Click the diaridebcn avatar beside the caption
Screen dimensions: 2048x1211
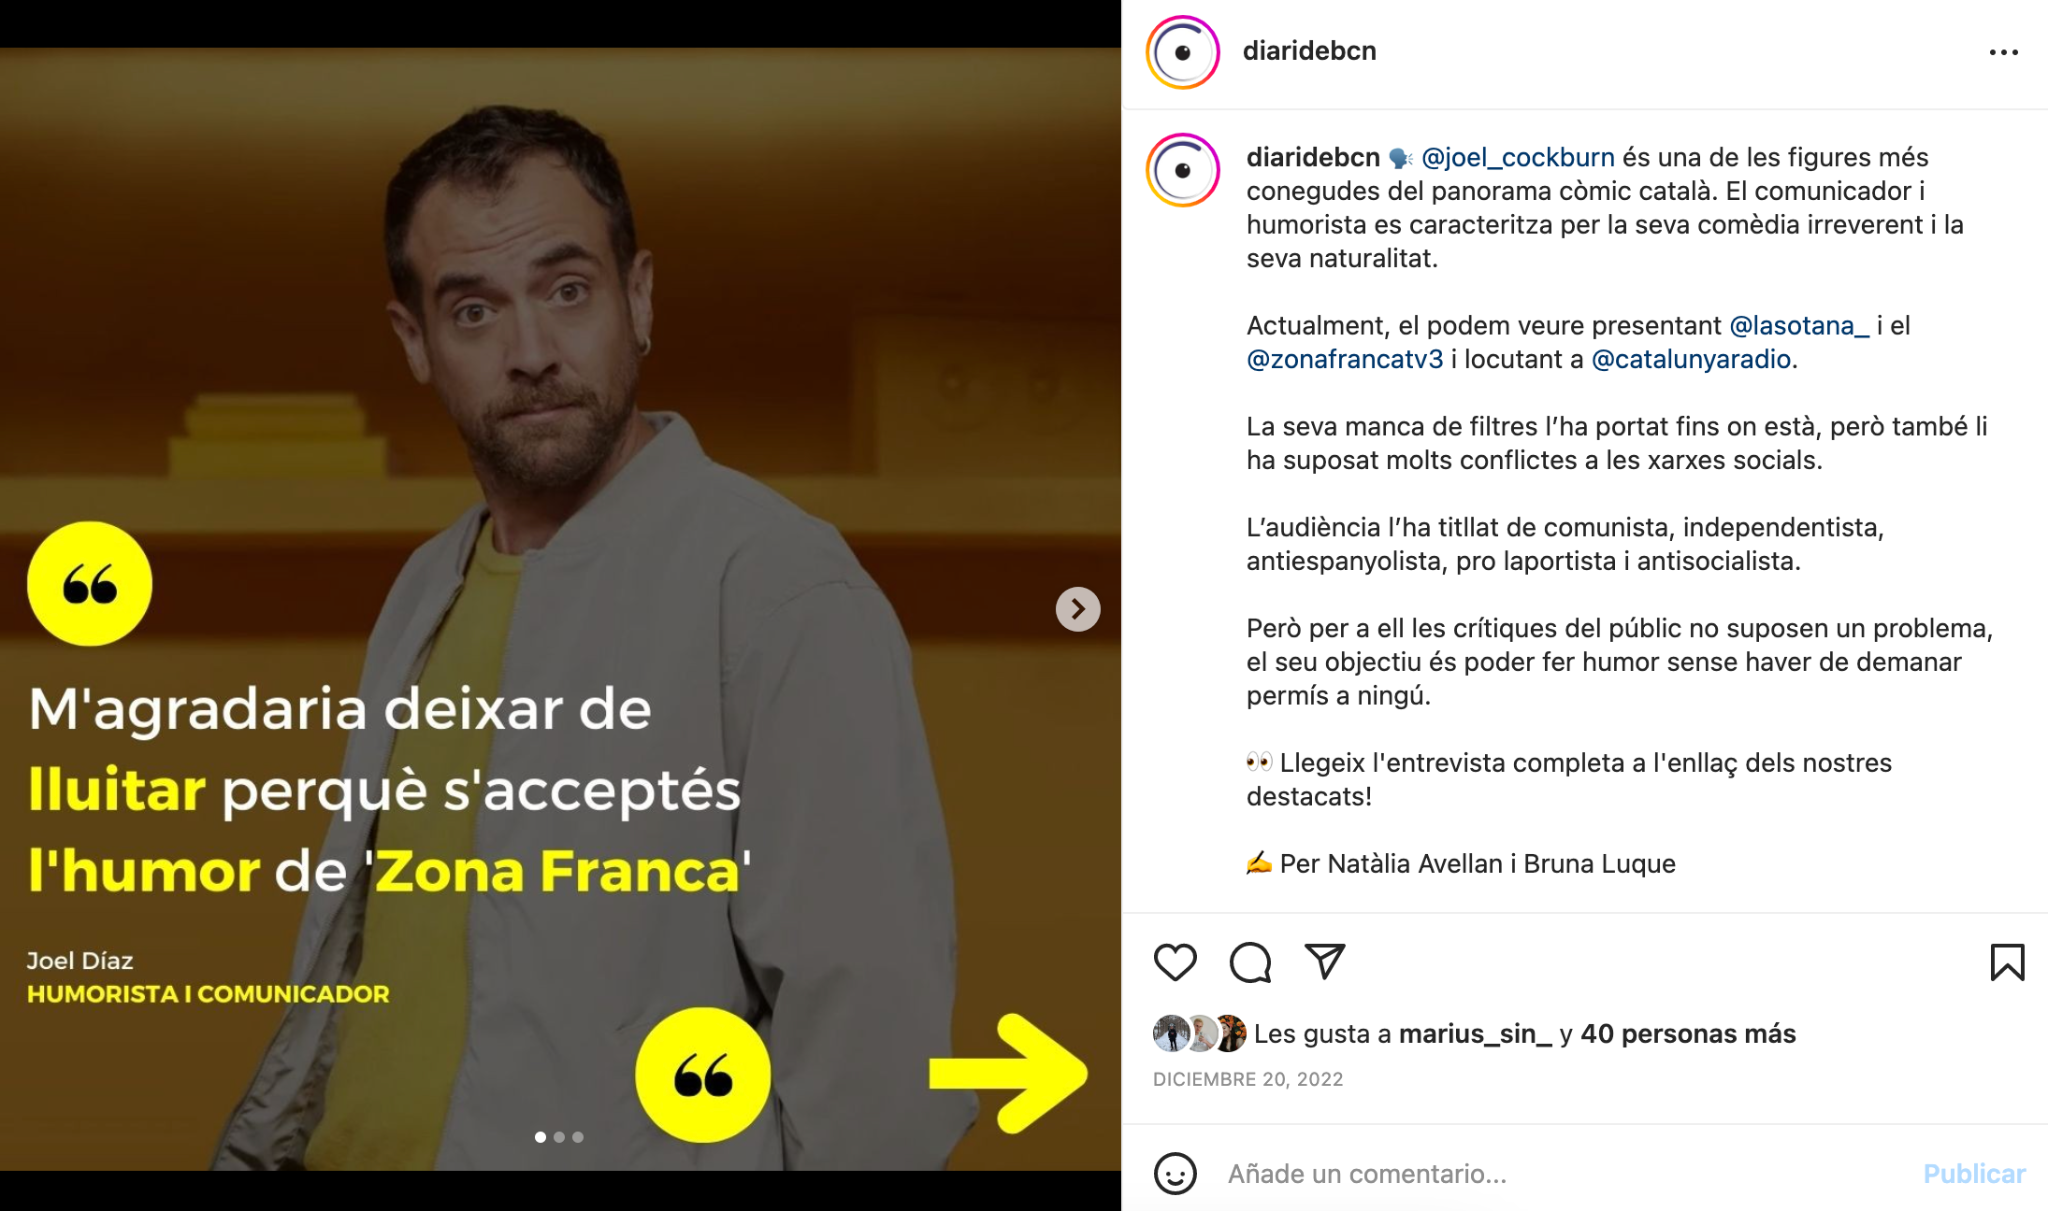click(x=1183, y=170)
